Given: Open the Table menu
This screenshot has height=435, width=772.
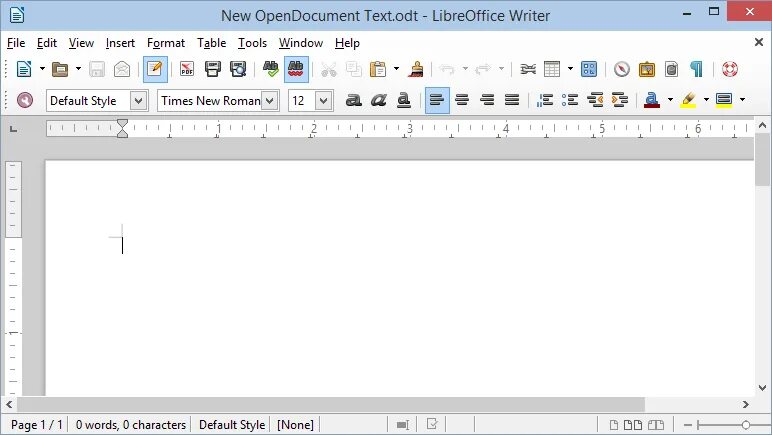Looking at the screenshot, I should (212, 43).
